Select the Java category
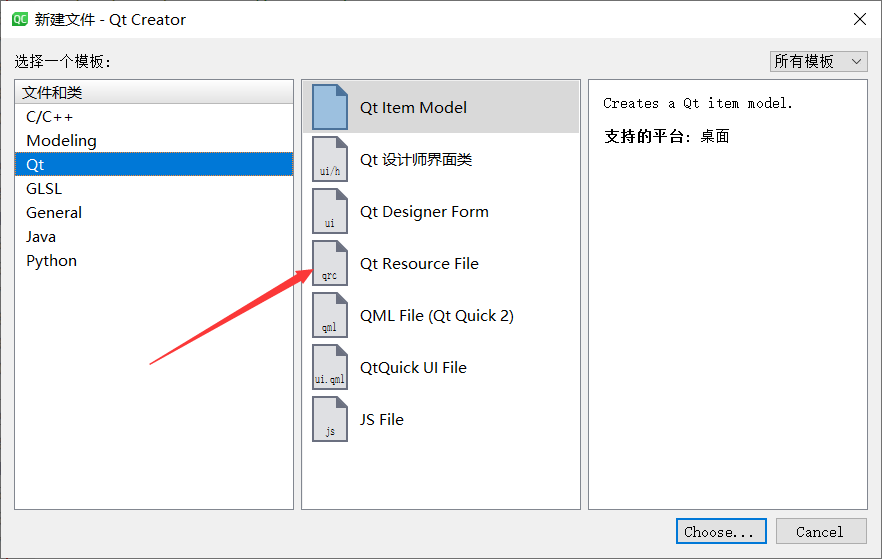882x559 pixels. point(154,237)
